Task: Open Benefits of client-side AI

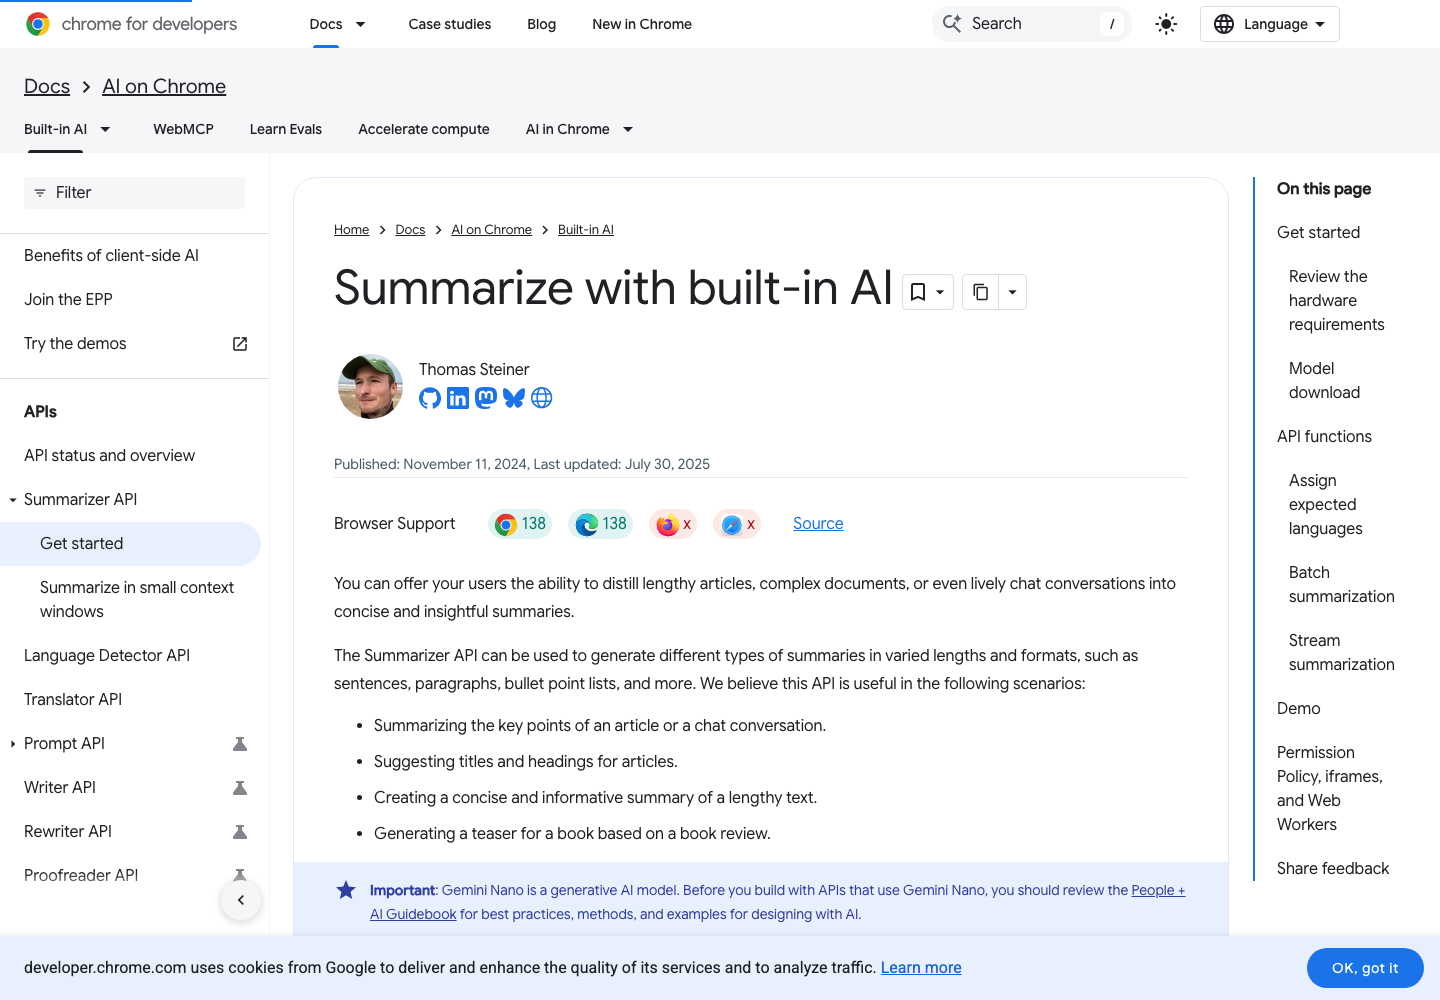Action: point(111,255)
